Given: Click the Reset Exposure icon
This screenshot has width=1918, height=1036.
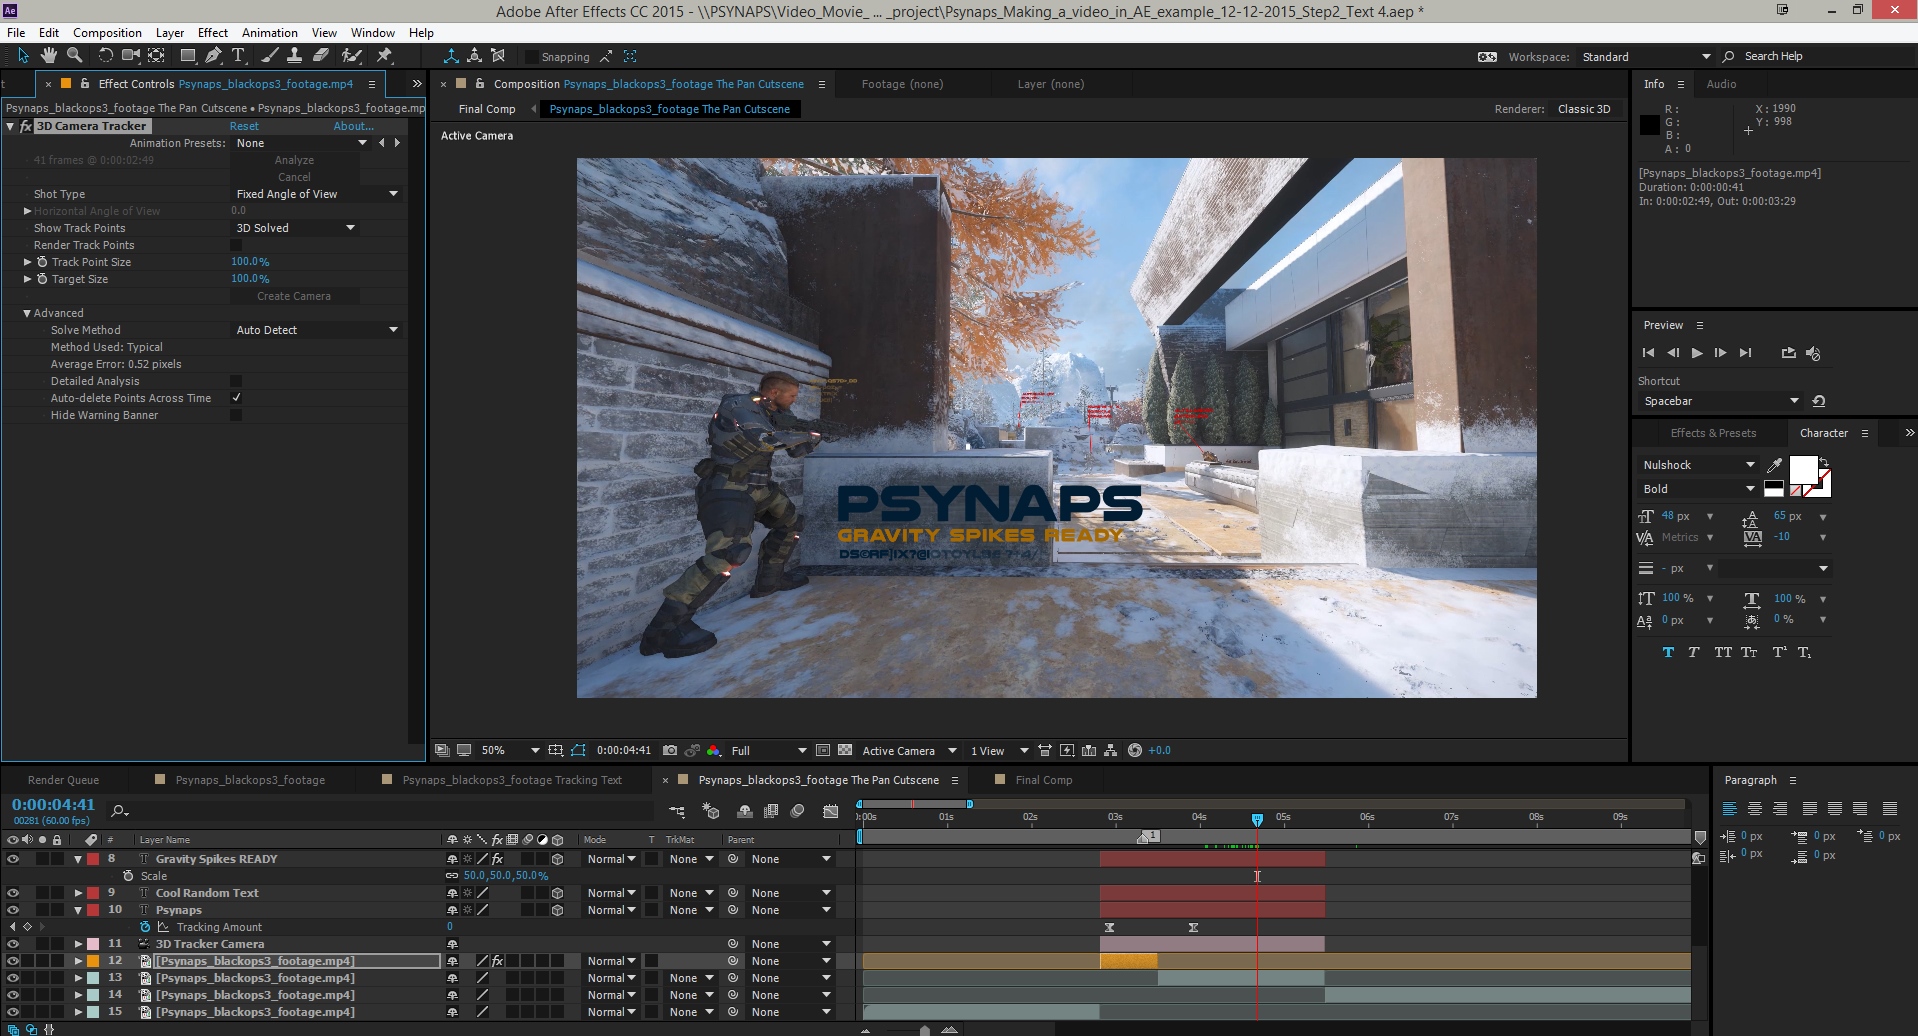Looking at the screenshot, I should (1135, 750).
